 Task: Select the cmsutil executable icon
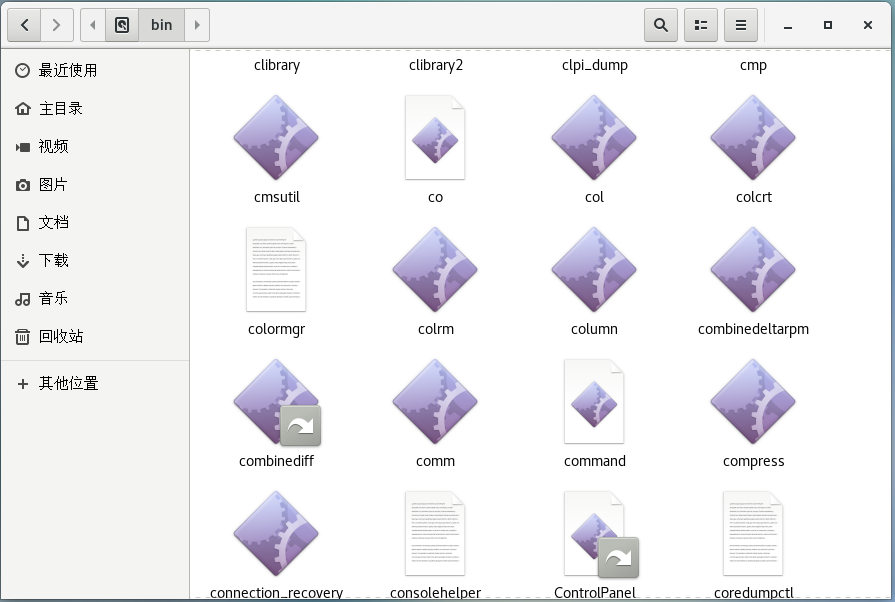coord(276,138)
